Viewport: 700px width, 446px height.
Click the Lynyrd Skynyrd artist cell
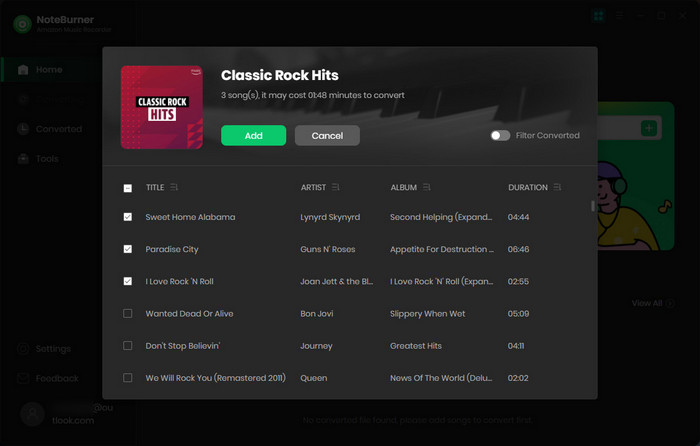click(x=330, y=217)
